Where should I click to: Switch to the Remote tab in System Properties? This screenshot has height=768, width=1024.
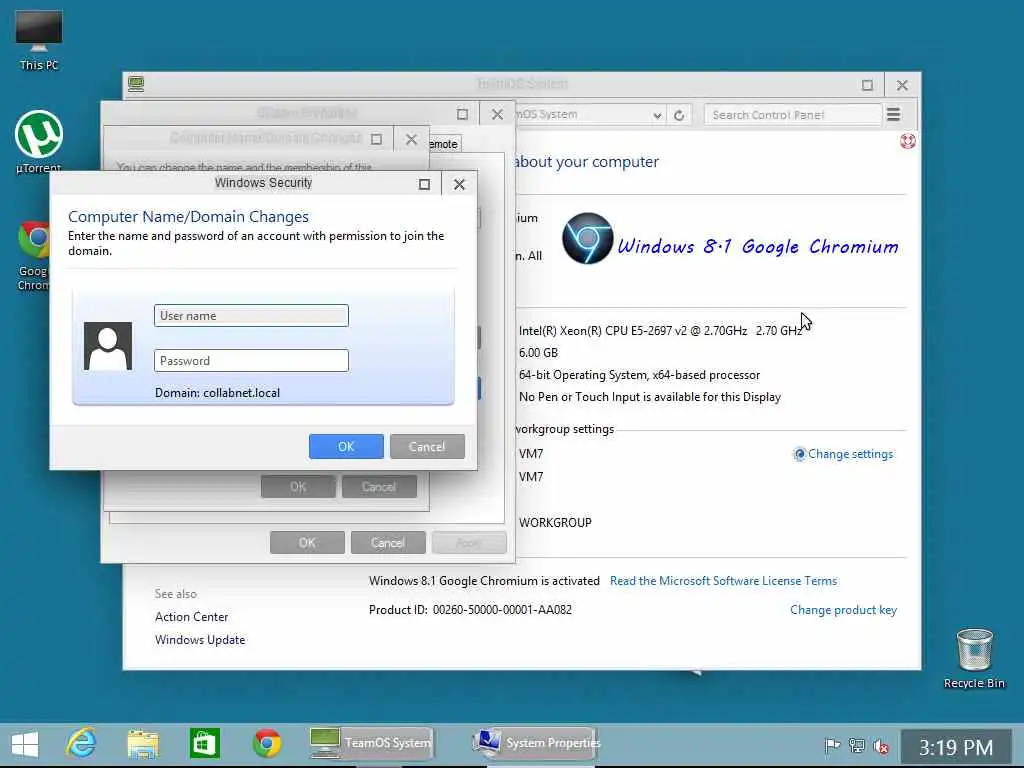tap(444, 144)
